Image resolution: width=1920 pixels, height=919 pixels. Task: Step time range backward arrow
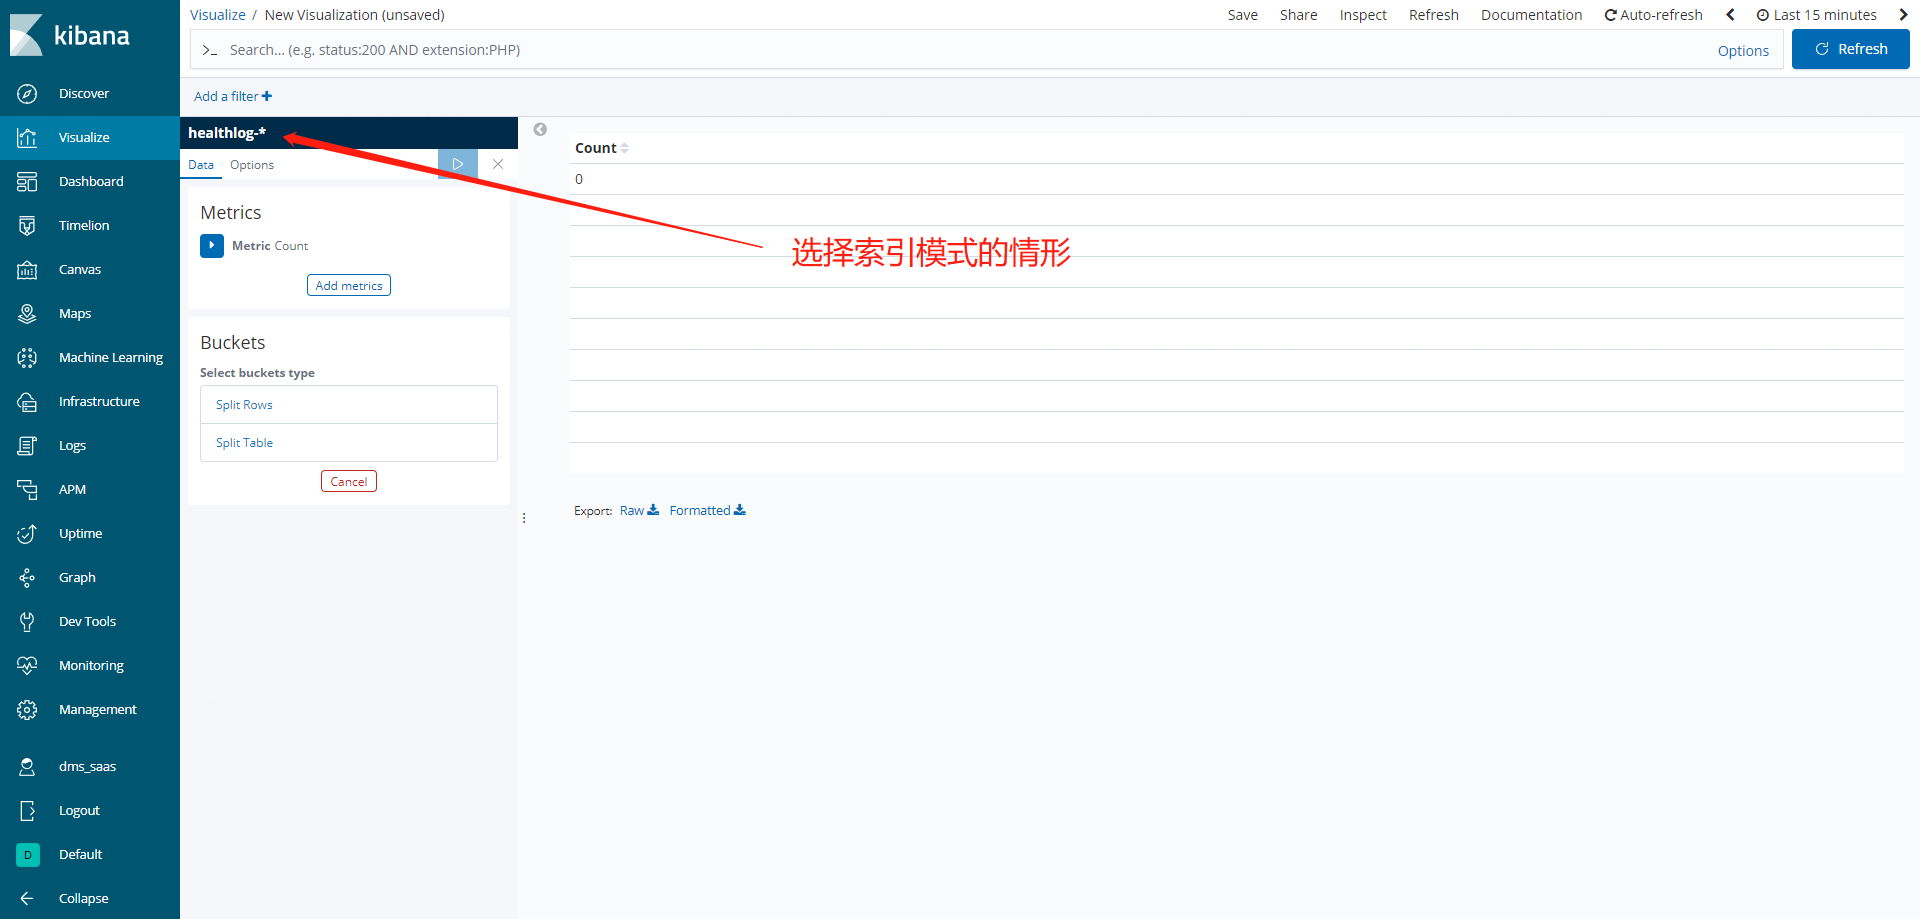(x=1730, y=15)
